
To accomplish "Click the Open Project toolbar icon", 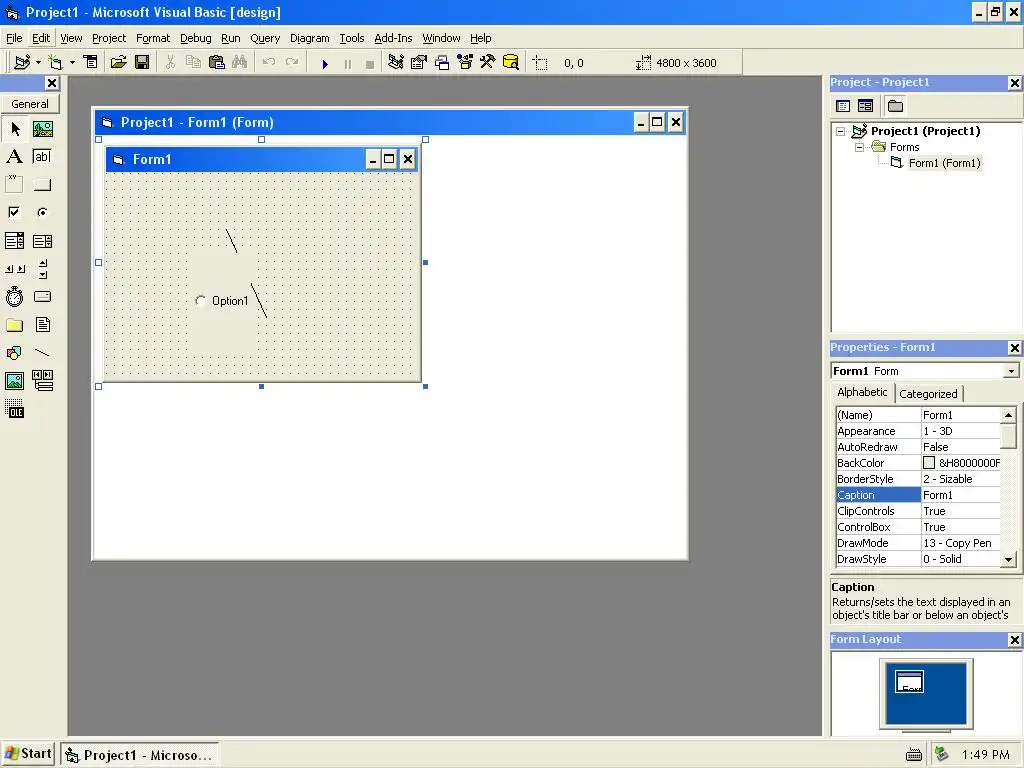I will coord(118,63).
